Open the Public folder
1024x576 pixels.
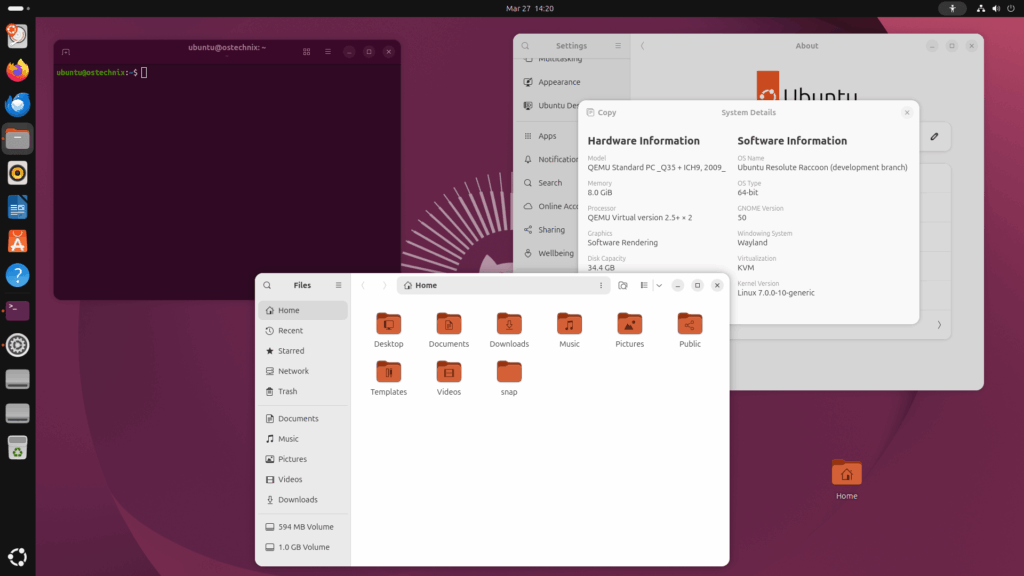[690, 330]
